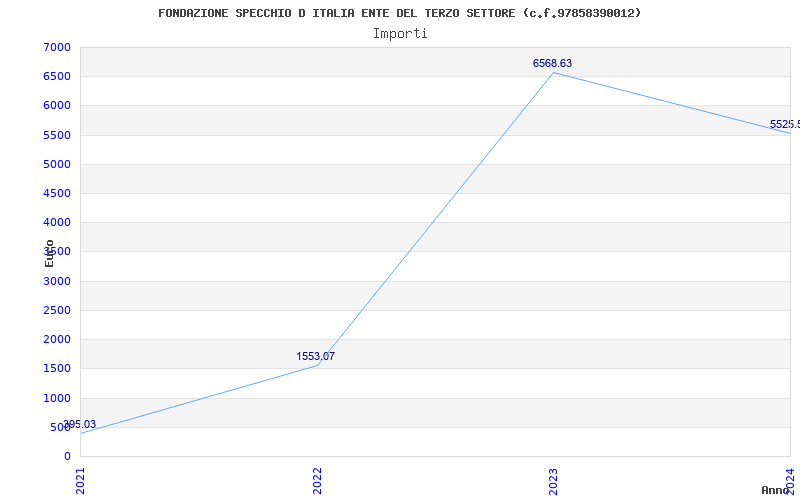Click the Anno axis title

coord(776,490)
